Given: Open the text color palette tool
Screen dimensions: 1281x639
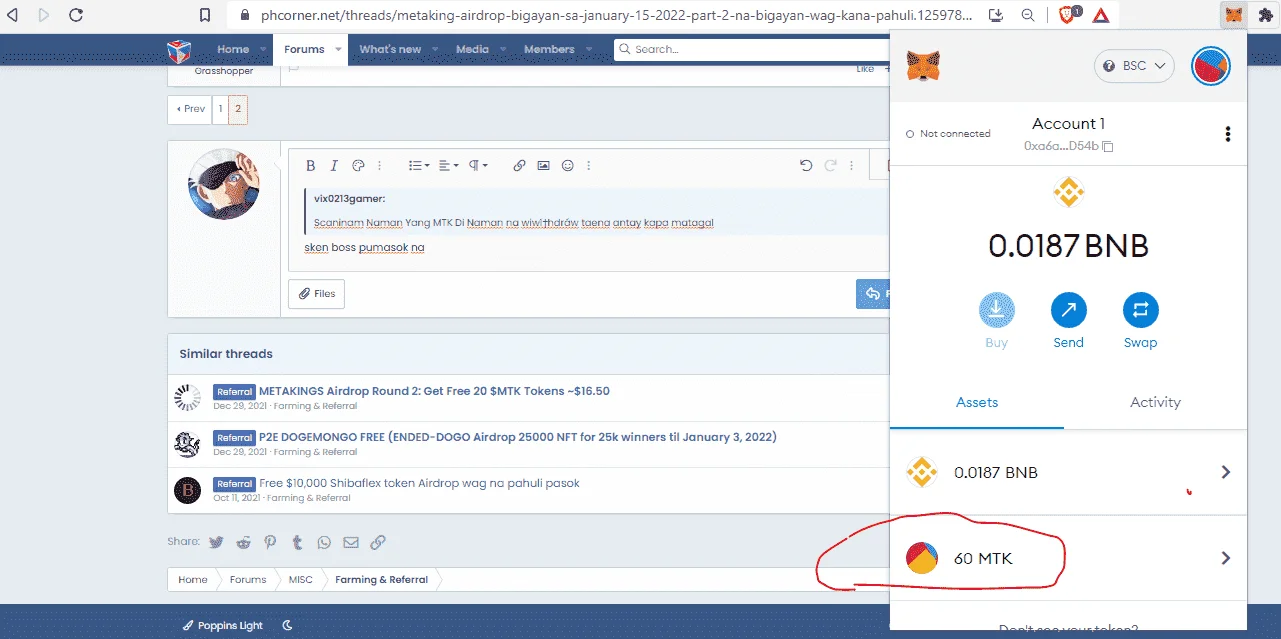Looking at the screenshot, I should 358,165.
